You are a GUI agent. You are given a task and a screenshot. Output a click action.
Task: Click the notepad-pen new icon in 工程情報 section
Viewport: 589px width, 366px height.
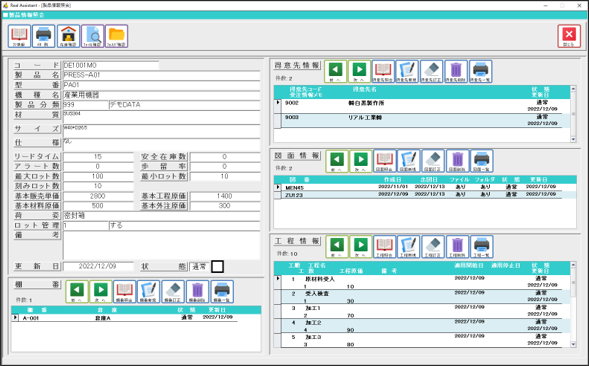click(409, 247)
